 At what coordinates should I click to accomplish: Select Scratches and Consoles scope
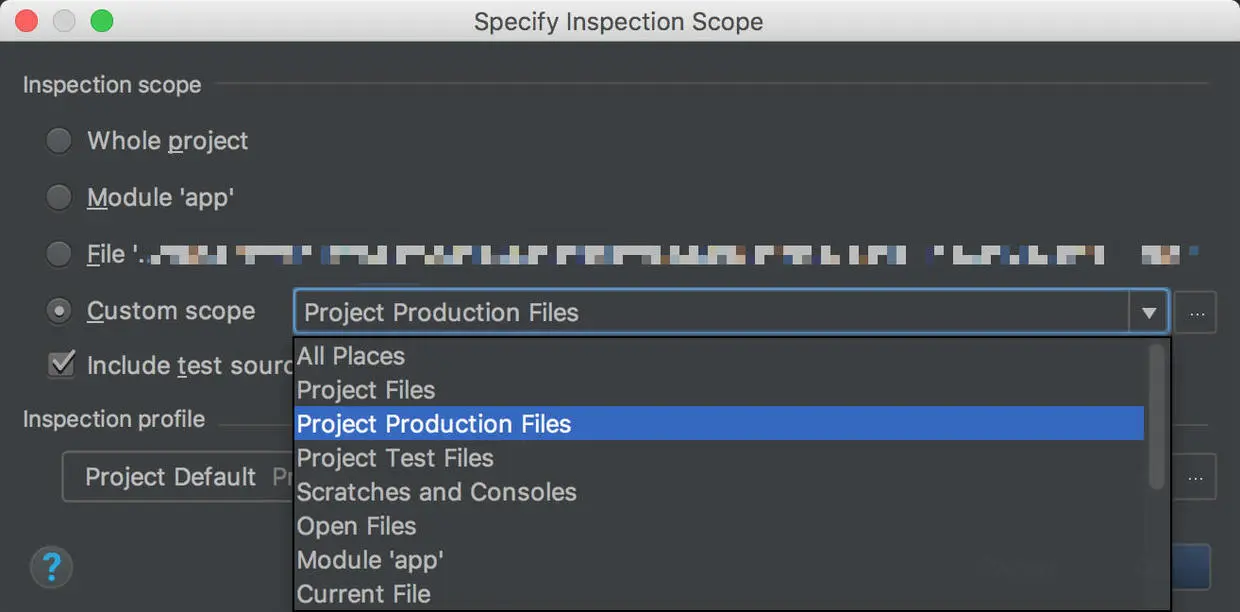[x=437, y=492]
